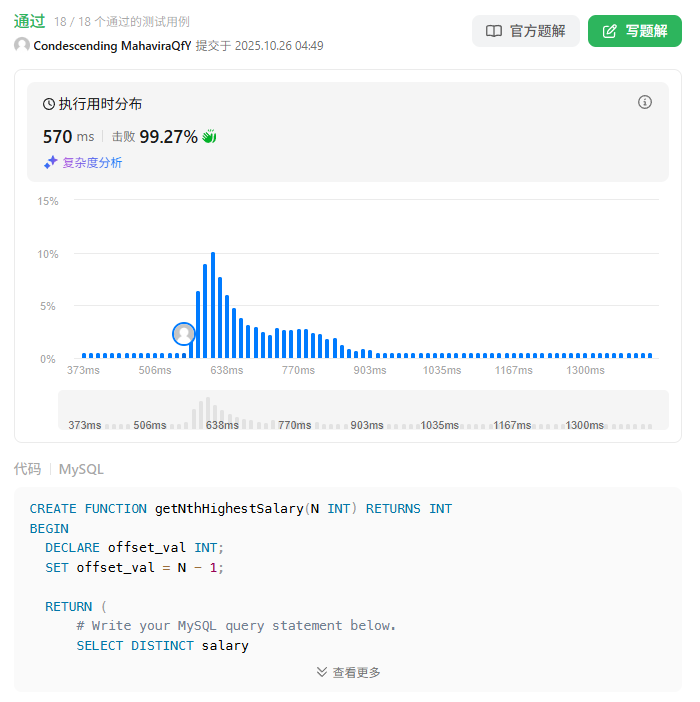Click the submitter's profile avatar icon
The image size is (700, 702).
click(x=22, y=45)
